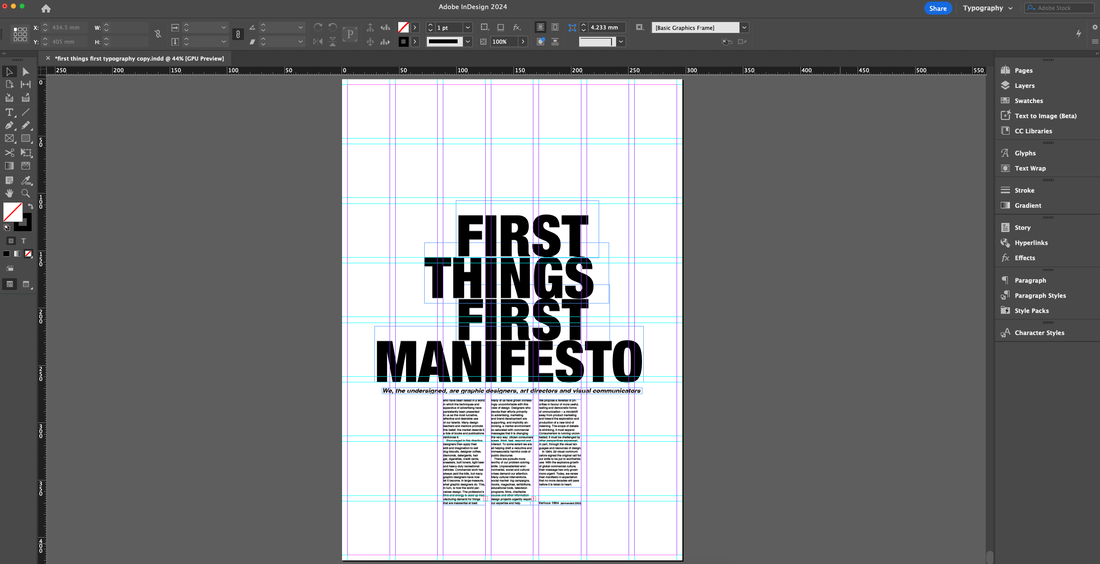Toggle Apply Gradient button in toolbar

pos(18,253)
